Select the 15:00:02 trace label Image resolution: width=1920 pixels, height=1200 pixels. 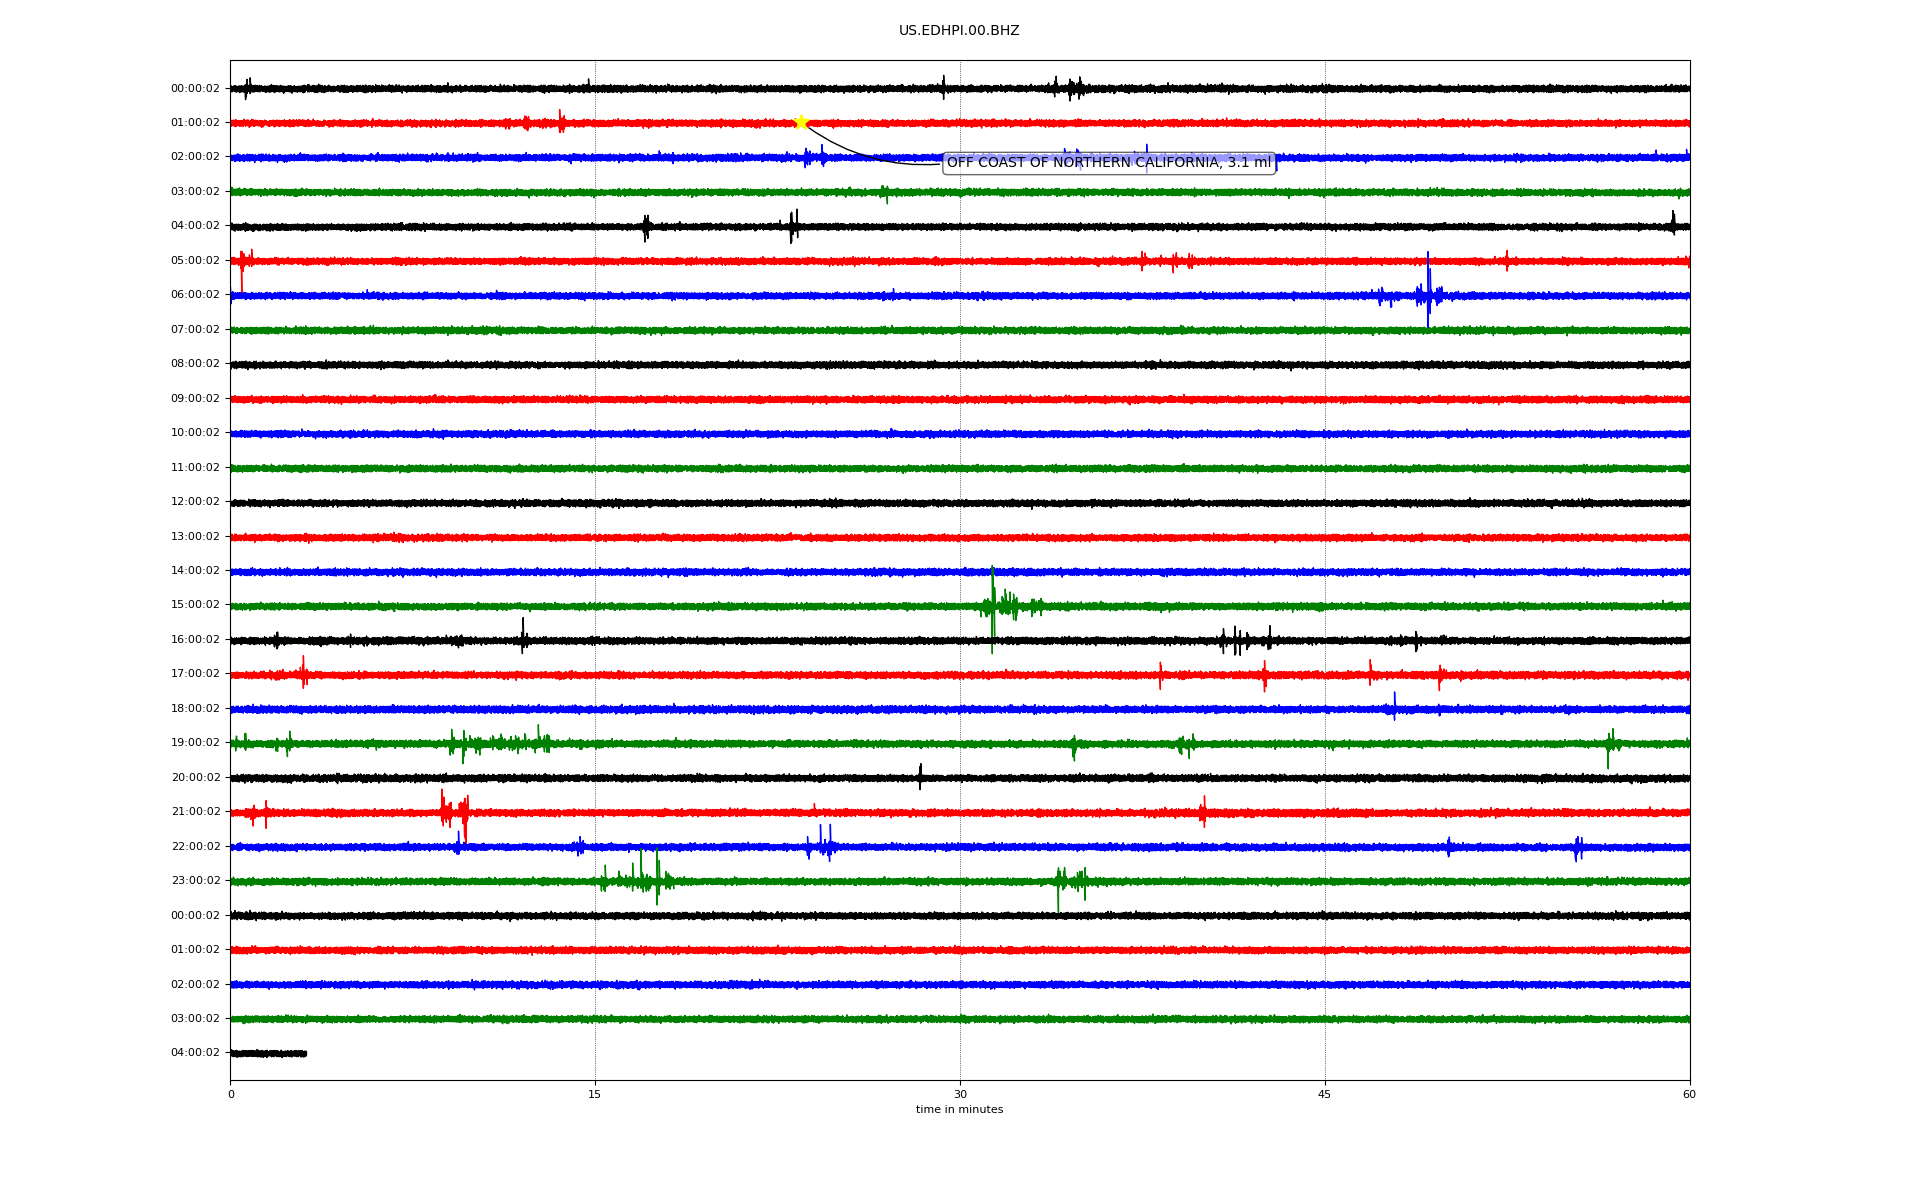(195, 605)
